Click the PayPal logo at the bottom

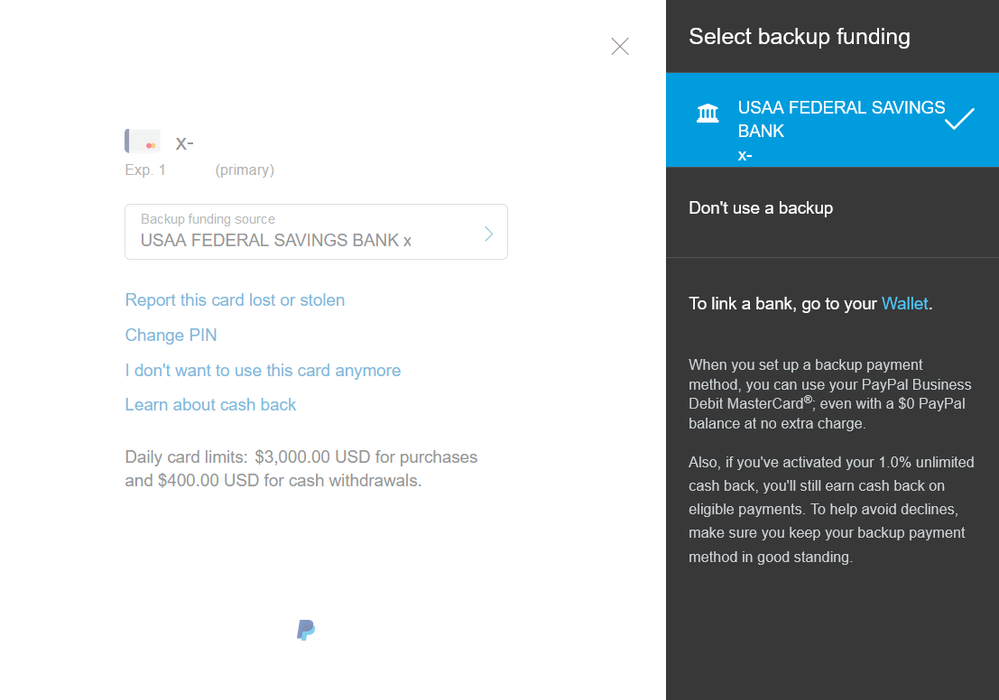coord(305,630)
